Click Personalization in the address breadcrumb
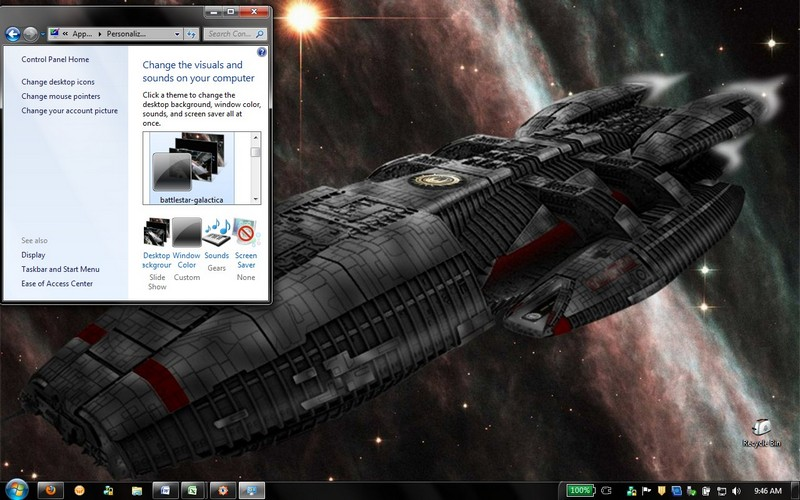 point(126,34)
